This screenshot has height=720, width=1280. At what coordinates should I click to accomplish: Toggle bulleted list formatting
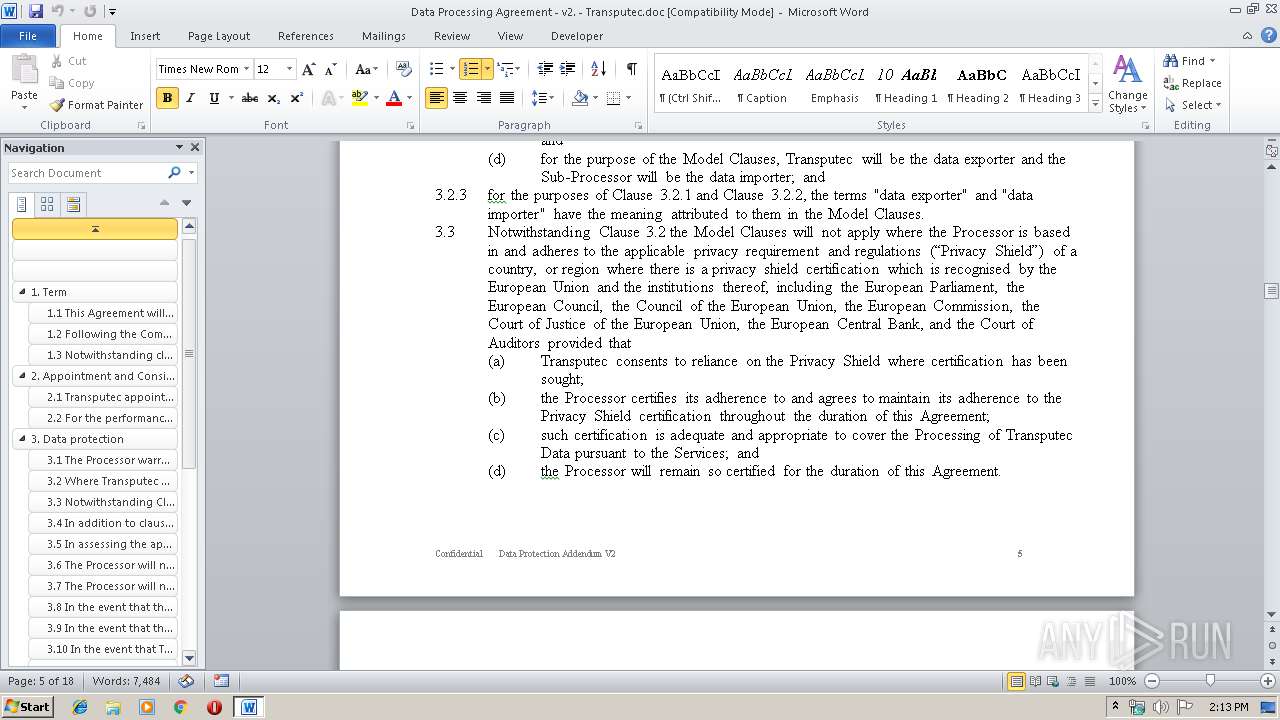tap(436, 69)
